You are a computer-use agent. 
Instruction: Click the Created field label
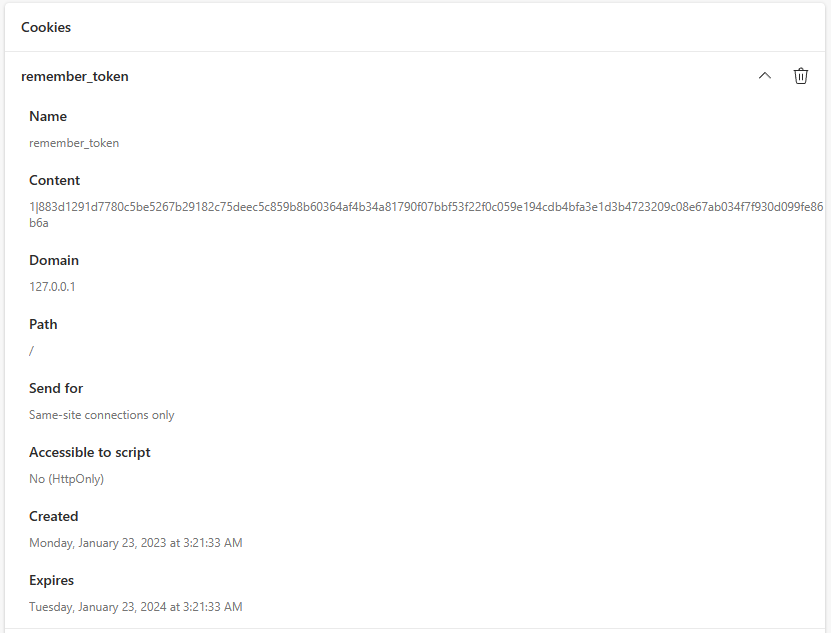[54, 516]
